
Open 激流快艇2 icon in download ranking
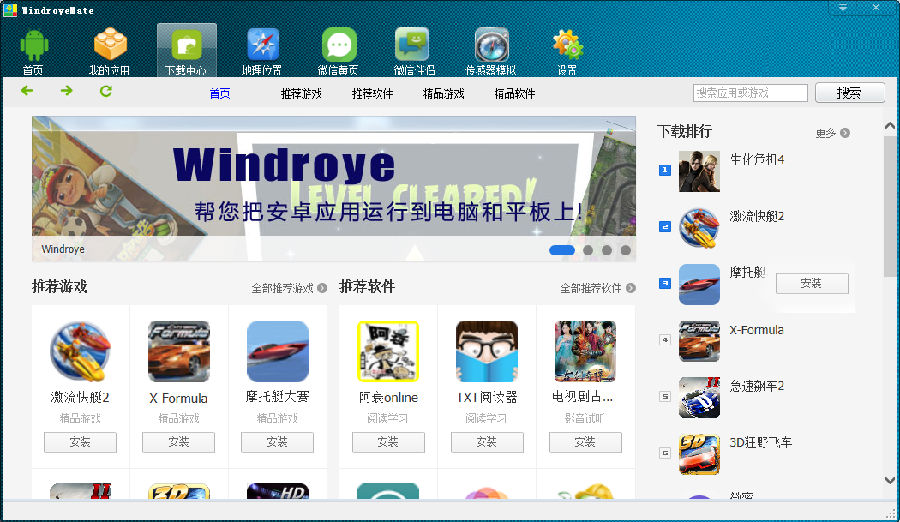(699, 227)
